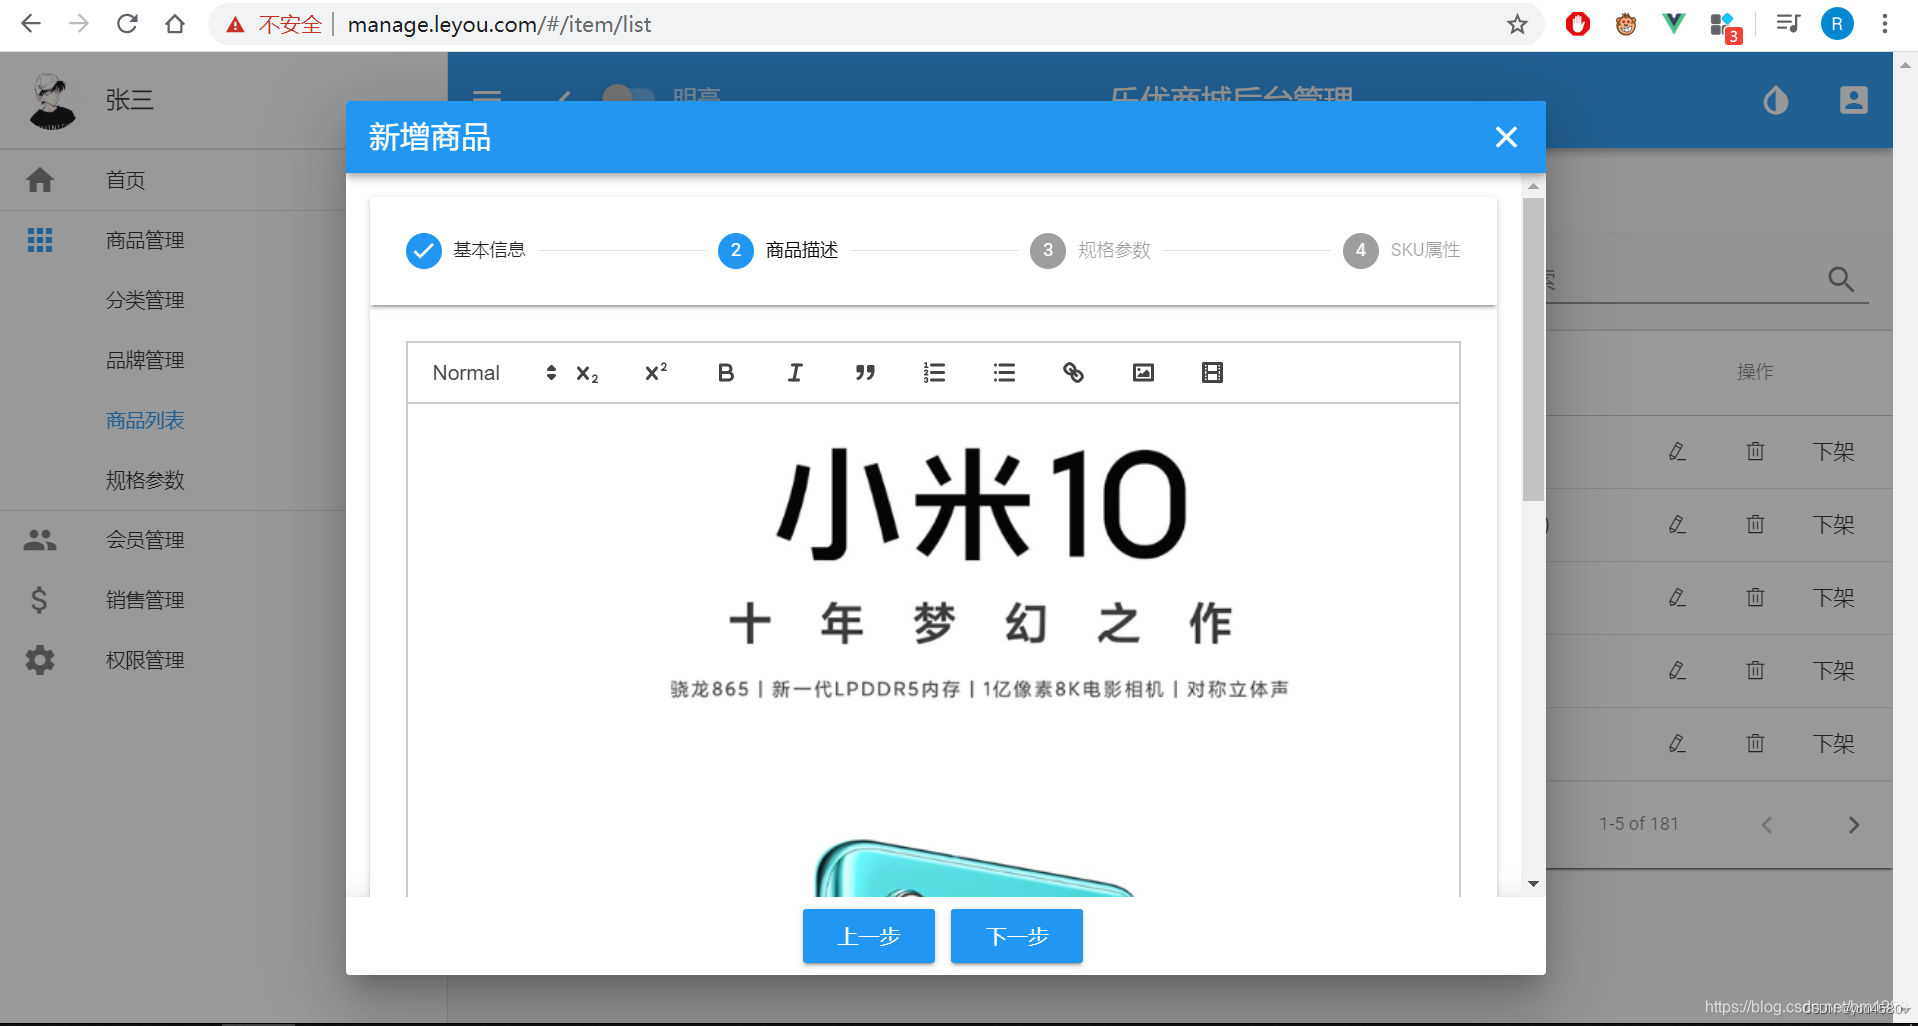
Task: Click the browser address bar URL
Action: 499,25
